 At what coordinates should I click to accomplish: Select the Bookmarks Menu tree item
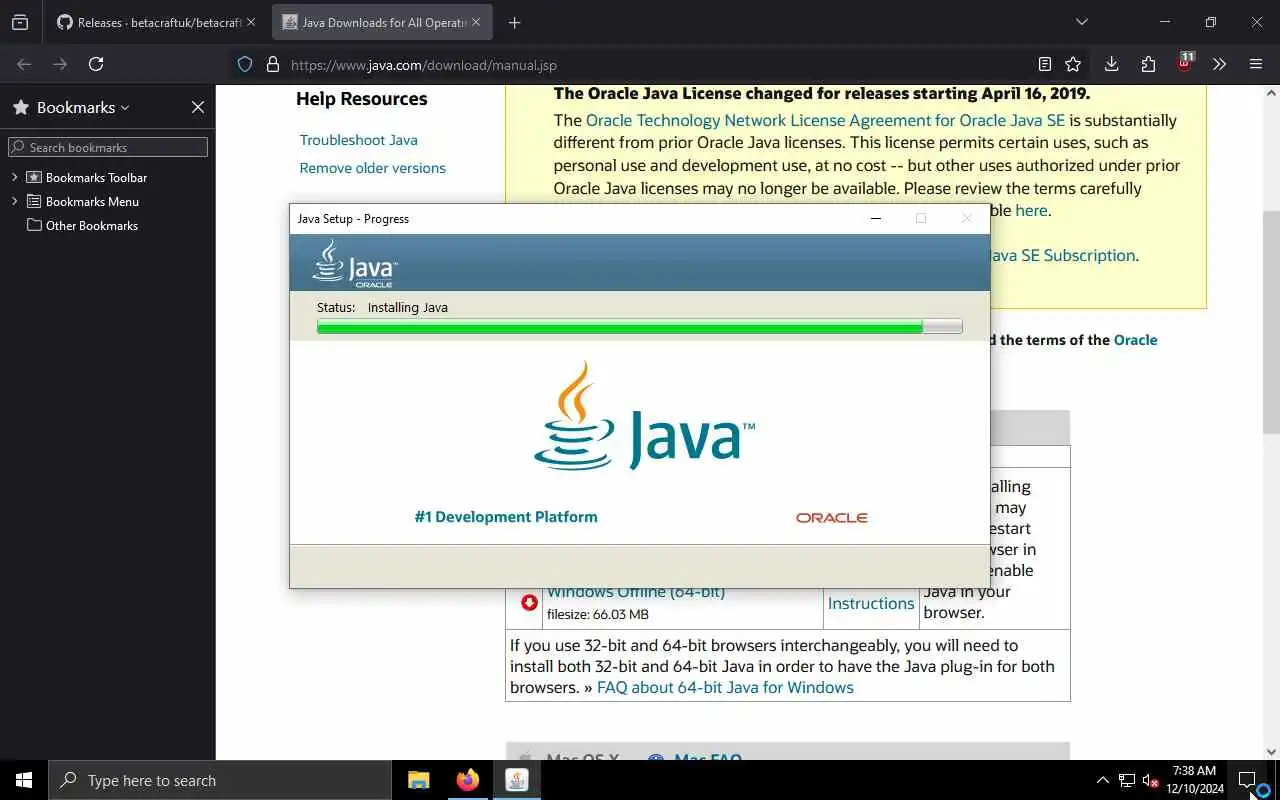click(92, 201)
